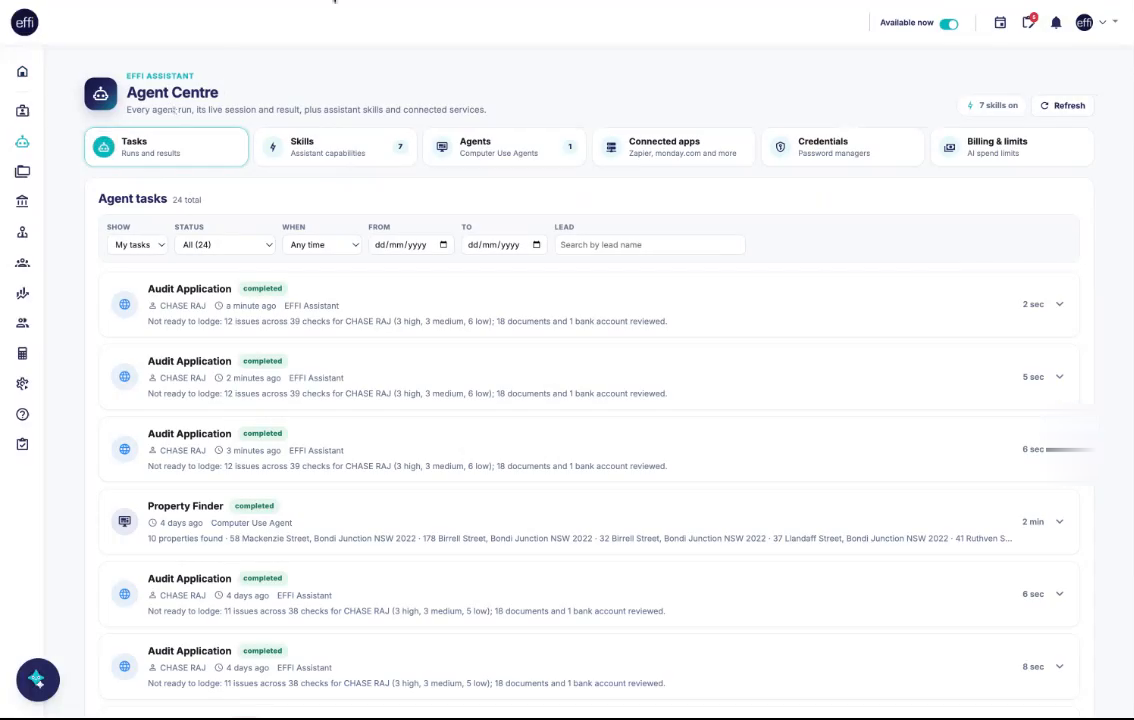The image size is (1134, 720).
Task: Click the FROM date input field
Action: tap(411, 244)
